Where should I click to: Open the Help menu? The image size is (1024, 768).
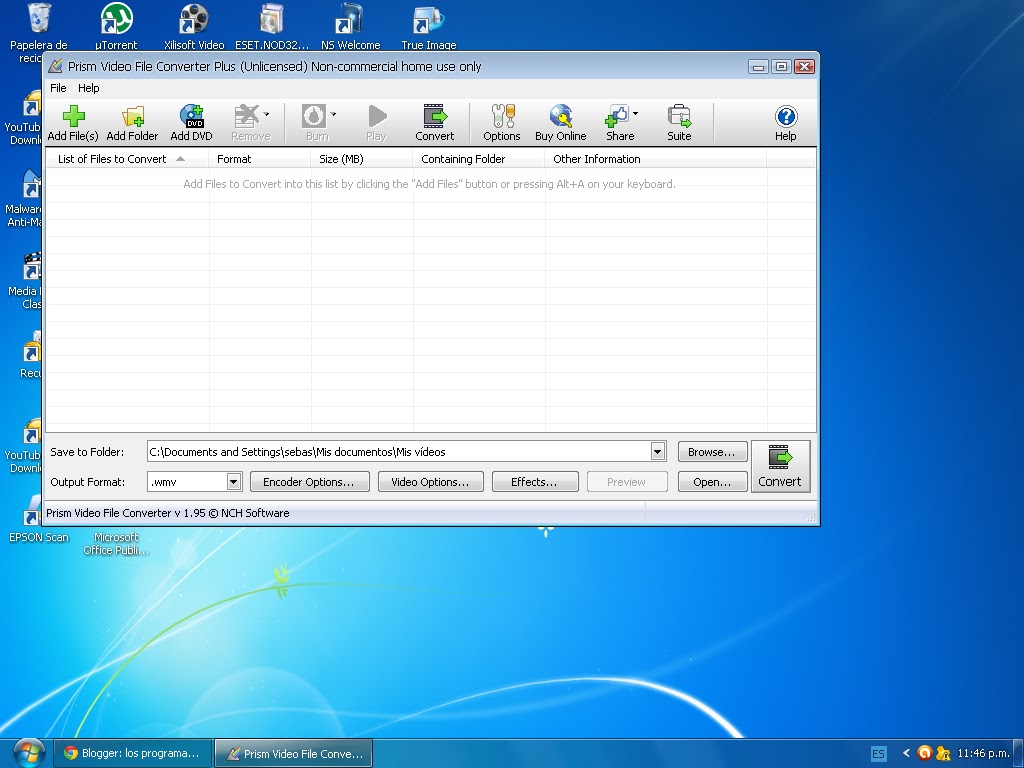tap(89, 88)
